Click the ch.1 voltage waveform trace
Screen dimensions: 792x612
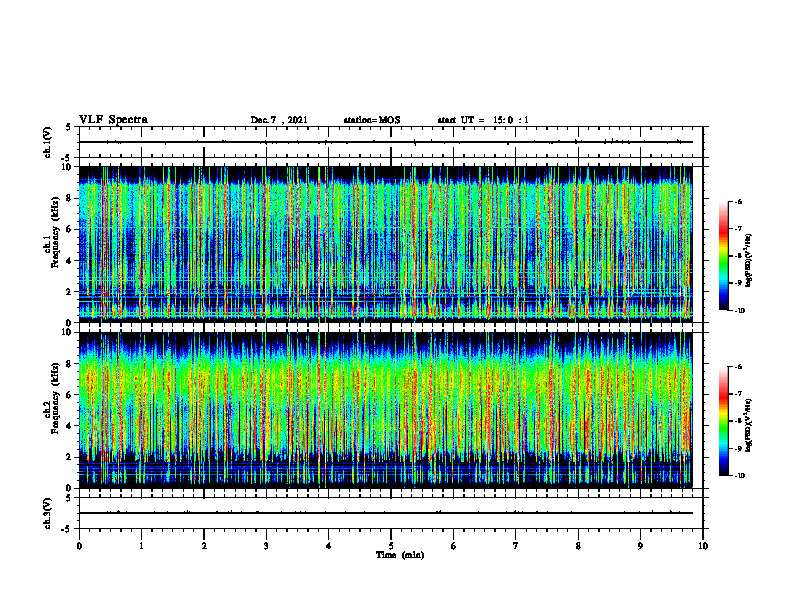385,142
